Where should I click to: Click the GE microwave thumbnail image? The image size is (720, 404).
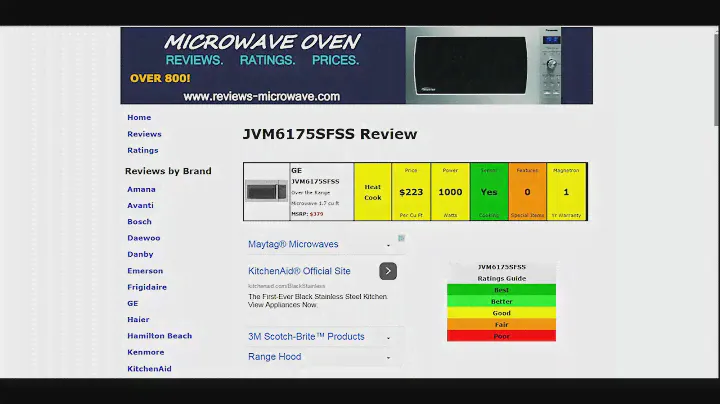pyautogui.click(x=266, y=192)
